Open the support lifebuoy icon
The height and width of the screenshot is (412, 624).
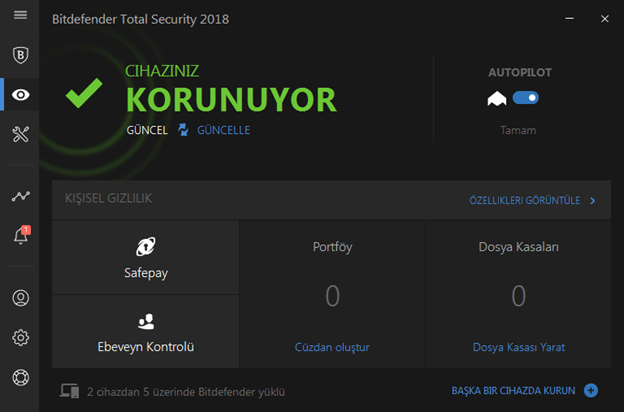click(20, 377)
